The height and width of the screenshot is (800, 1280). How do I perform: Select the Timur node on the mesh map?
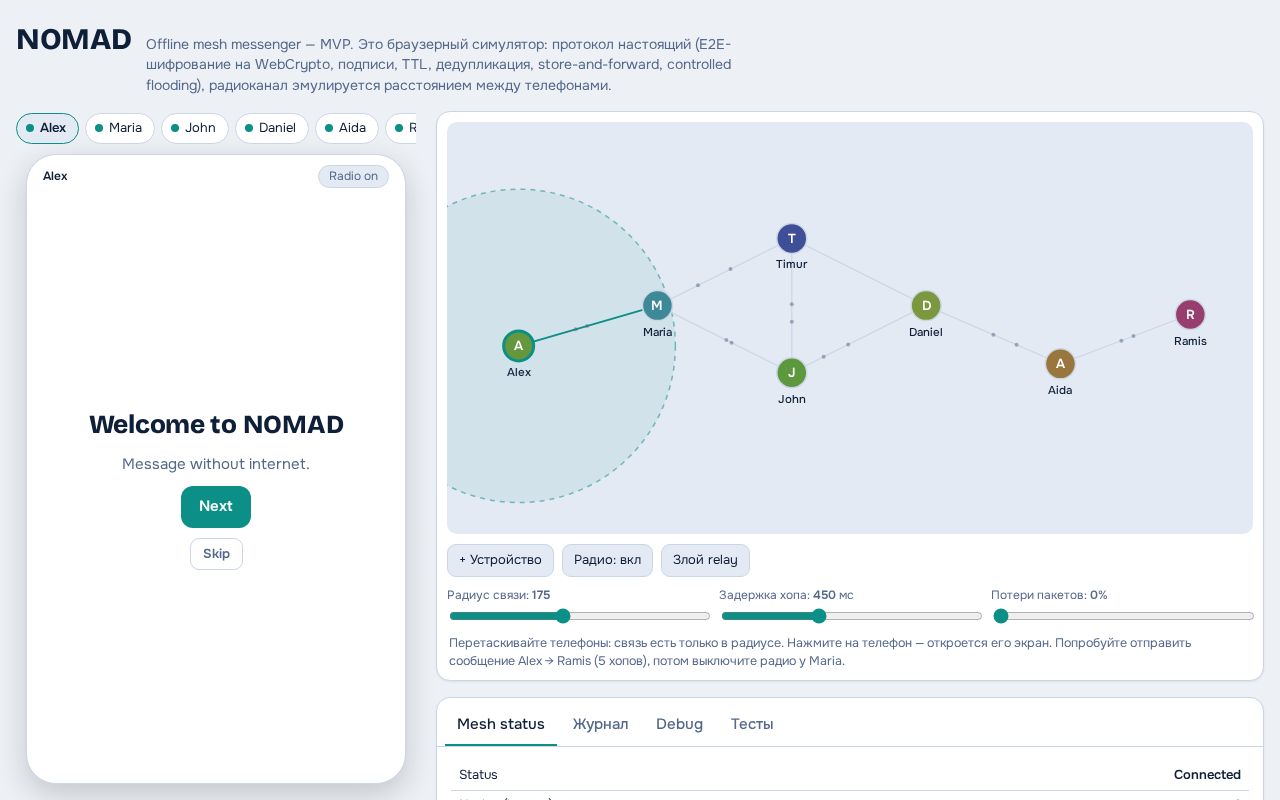point(791,238)
